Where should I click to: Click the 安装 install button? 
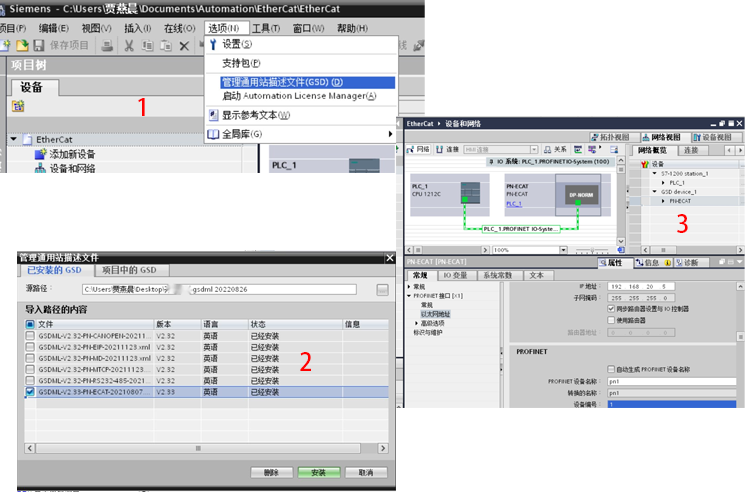(x=318, y=472)
